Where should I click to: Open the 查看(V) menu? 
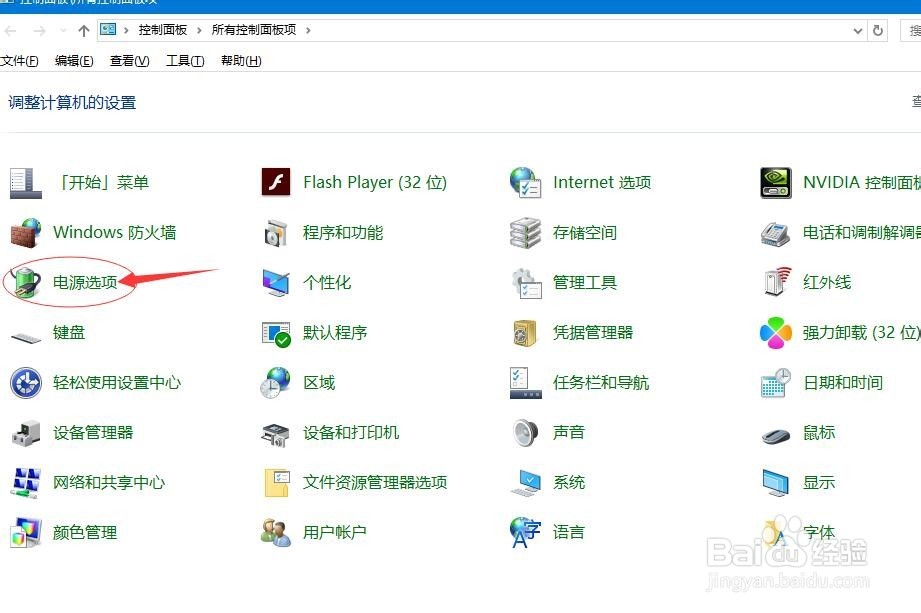128,60
